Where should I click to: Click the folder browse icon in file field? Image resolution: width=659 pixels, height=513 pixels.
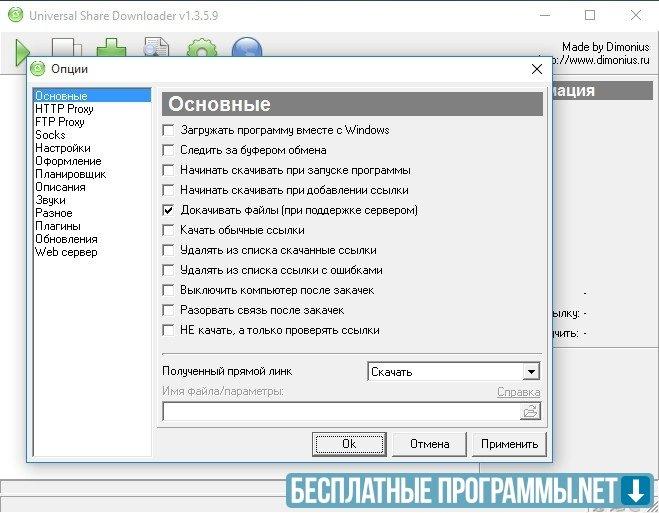click(x=530, y=411)
